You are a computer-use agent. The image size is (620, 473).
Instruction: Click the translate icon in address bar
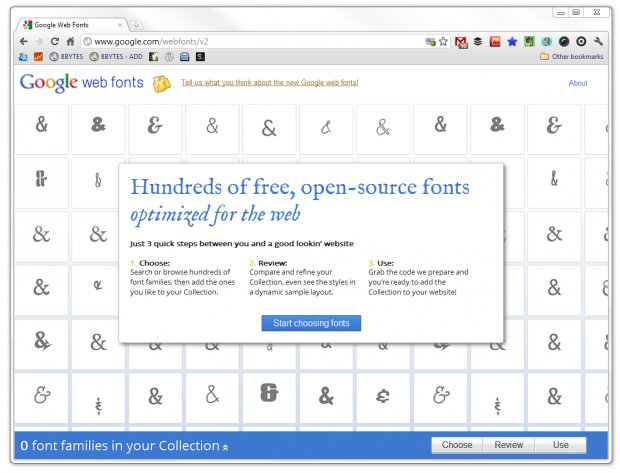click(430, 42)
